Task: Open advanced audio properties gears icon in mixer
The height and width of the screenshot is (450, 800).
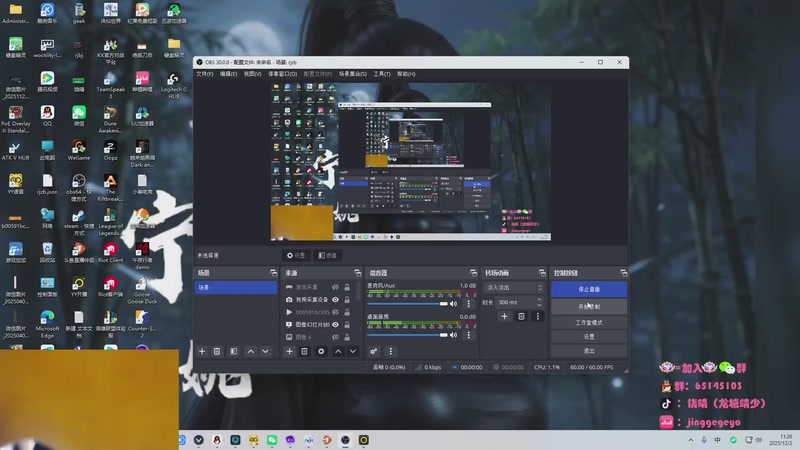Action: 373,352
